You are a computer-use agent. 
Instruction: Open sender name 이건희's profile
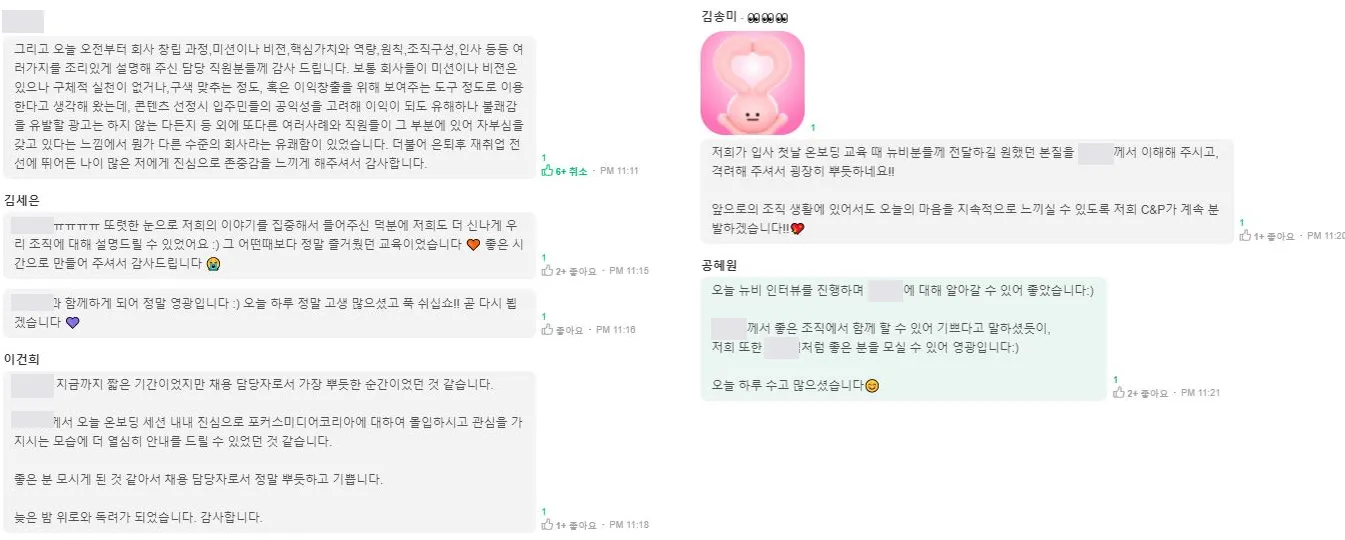pyautogui.click(x=21, y=358)
